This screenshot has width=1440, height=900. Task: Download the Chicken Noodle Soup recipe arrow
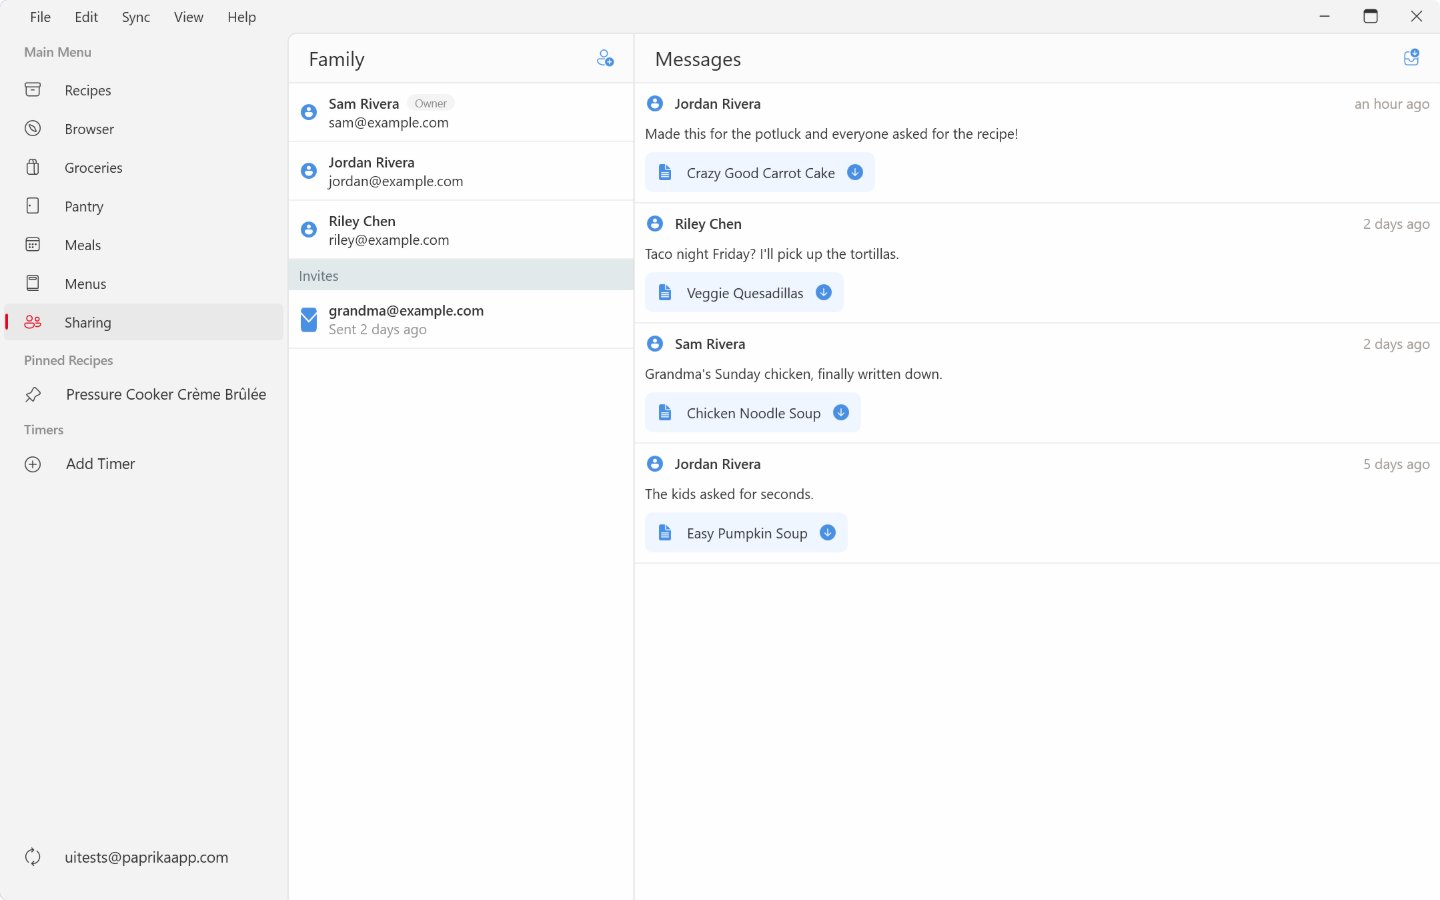841,412
